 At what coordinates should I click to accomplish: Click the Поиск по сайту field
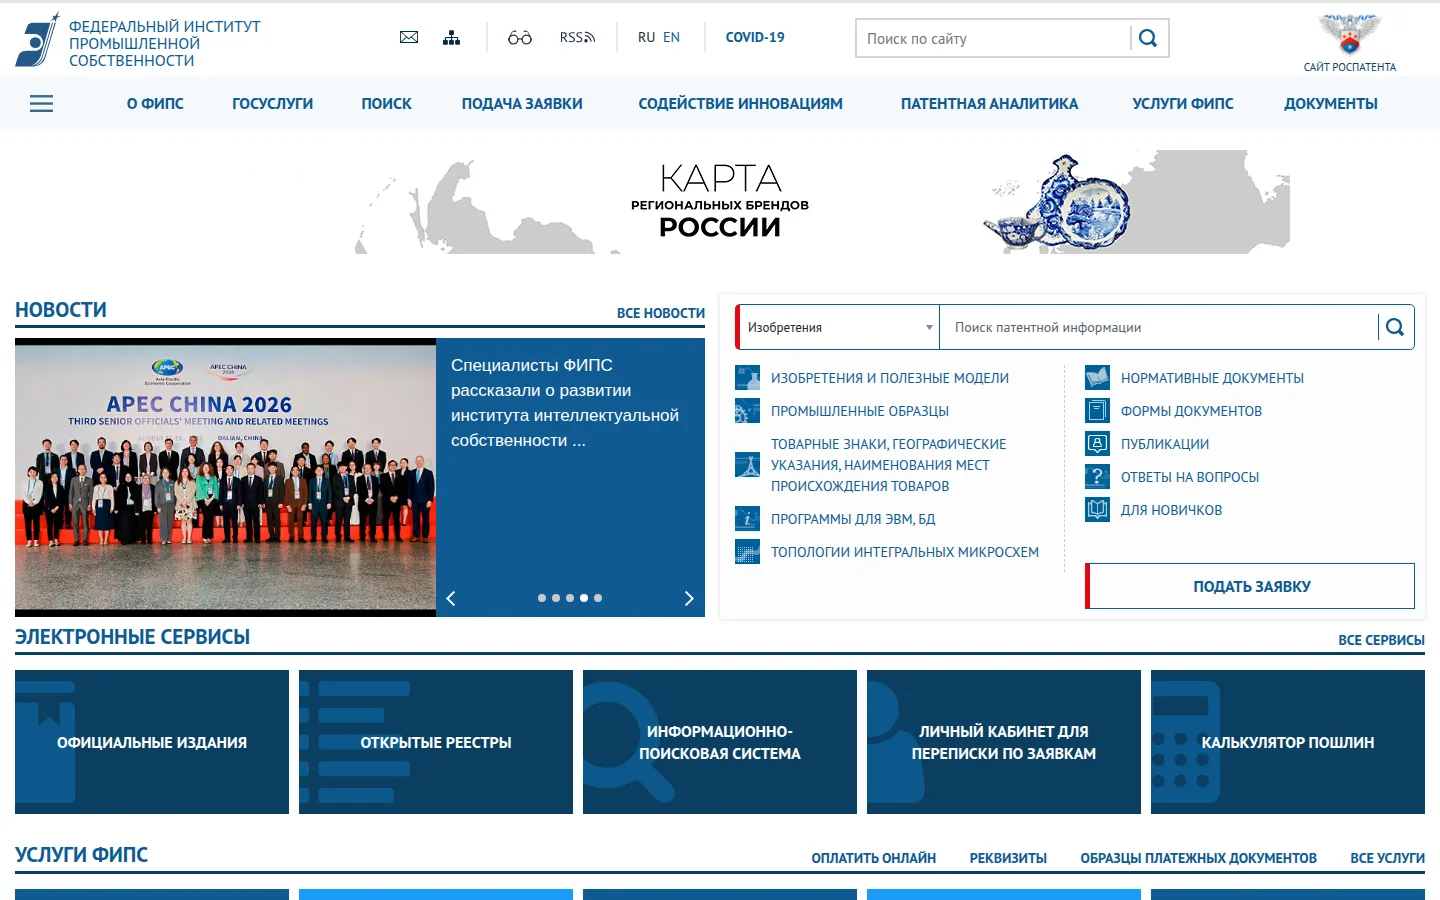(993, 38)
